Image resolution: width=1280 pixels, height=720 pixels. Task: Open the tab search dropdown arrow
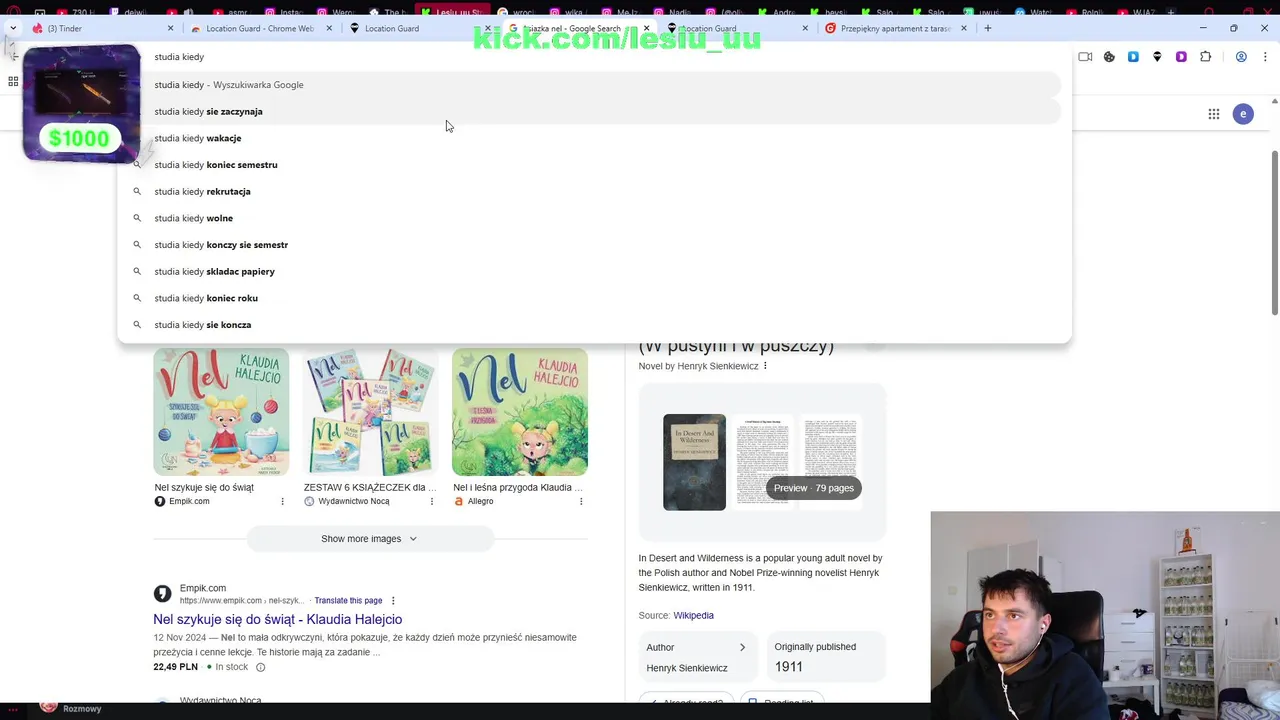[12, 28]
